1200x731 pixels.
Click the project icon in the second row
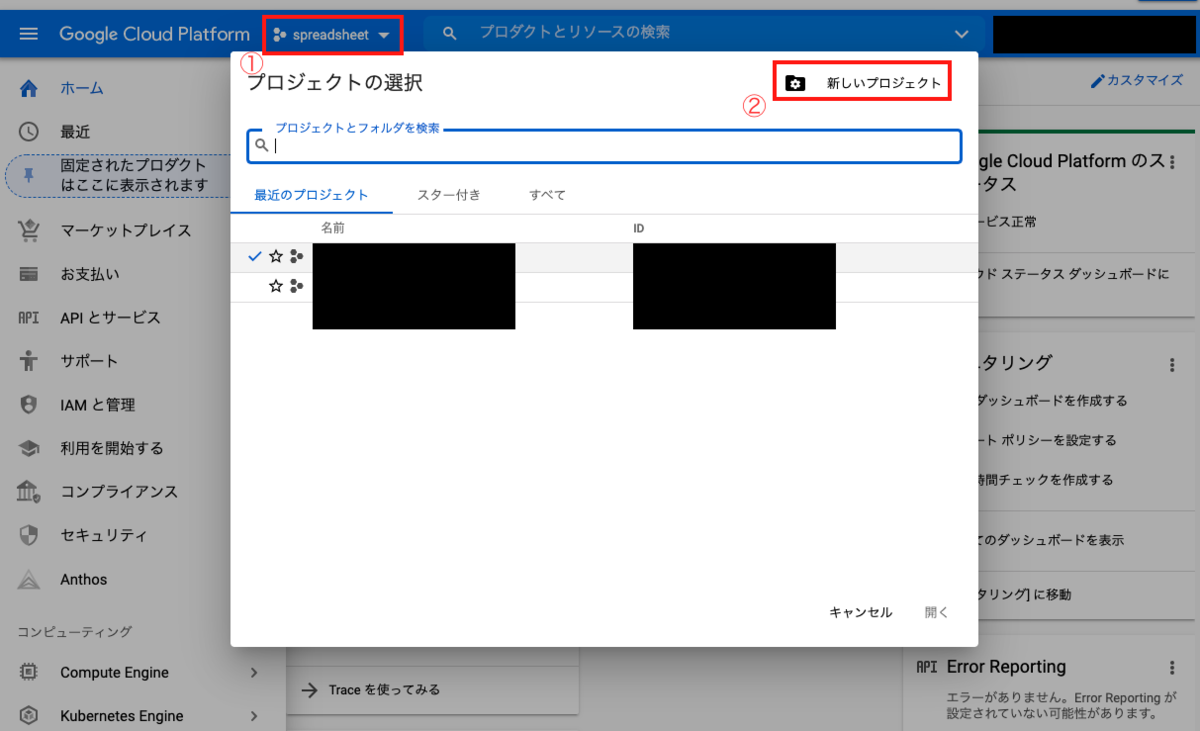click(296, 287)
